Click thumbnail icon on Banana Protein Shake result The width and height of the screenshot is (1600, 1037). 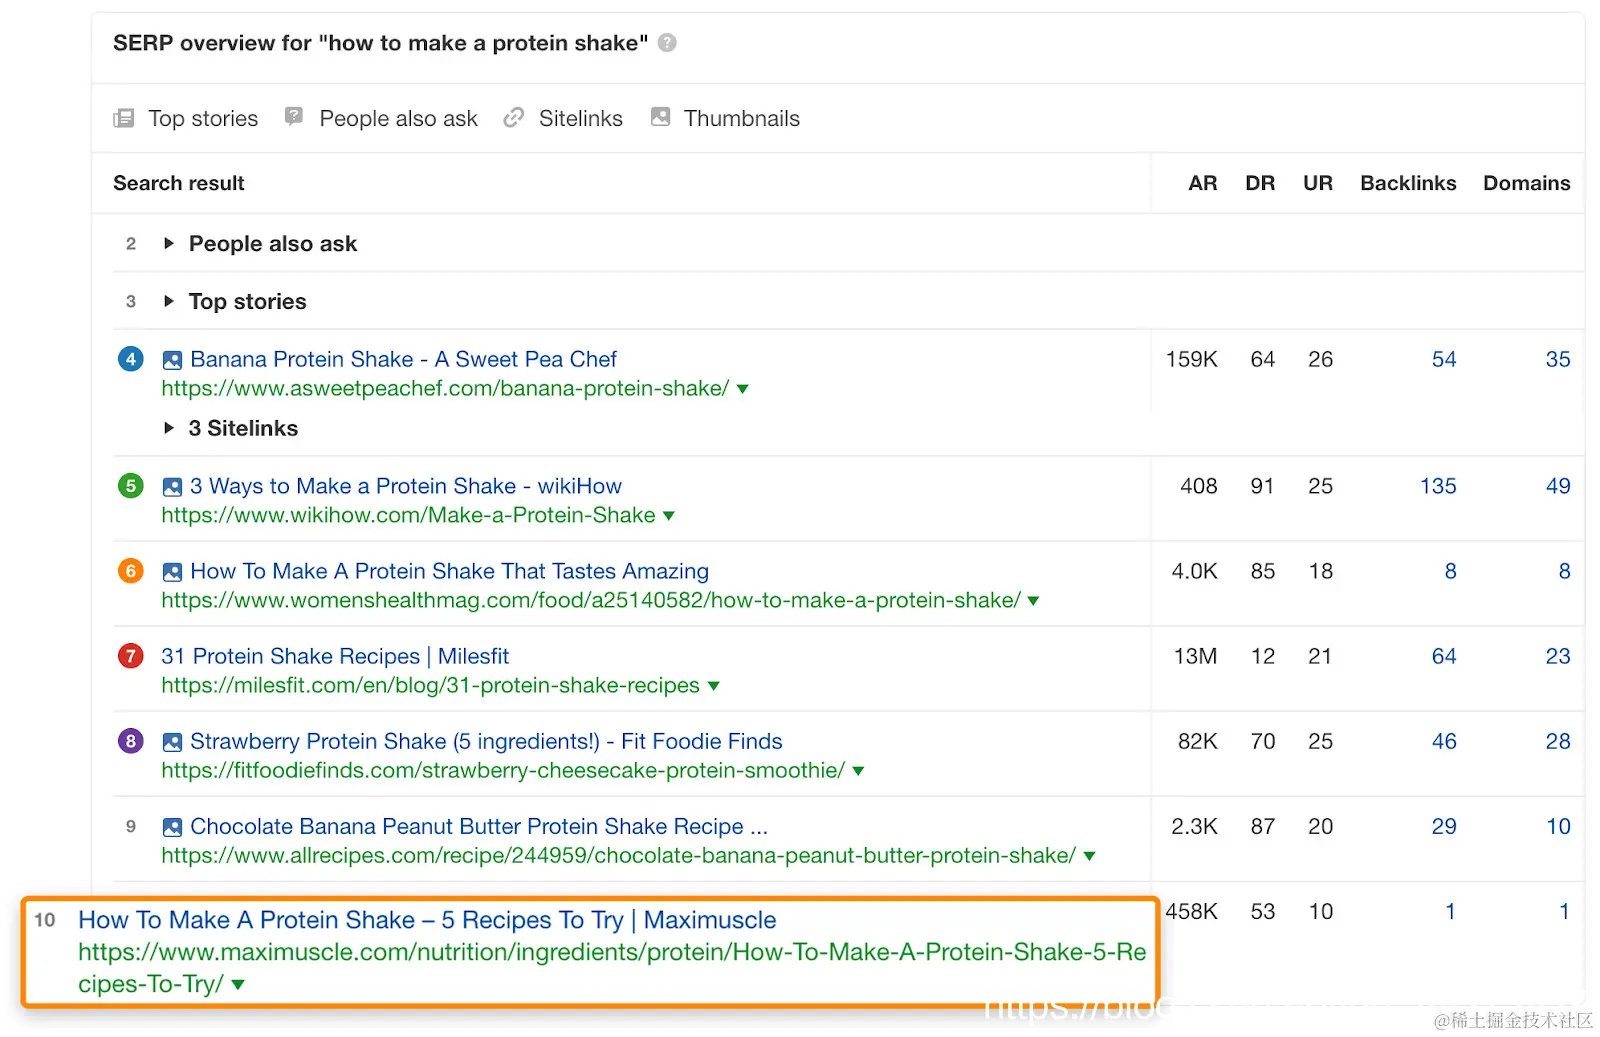[x=173, y=360]
